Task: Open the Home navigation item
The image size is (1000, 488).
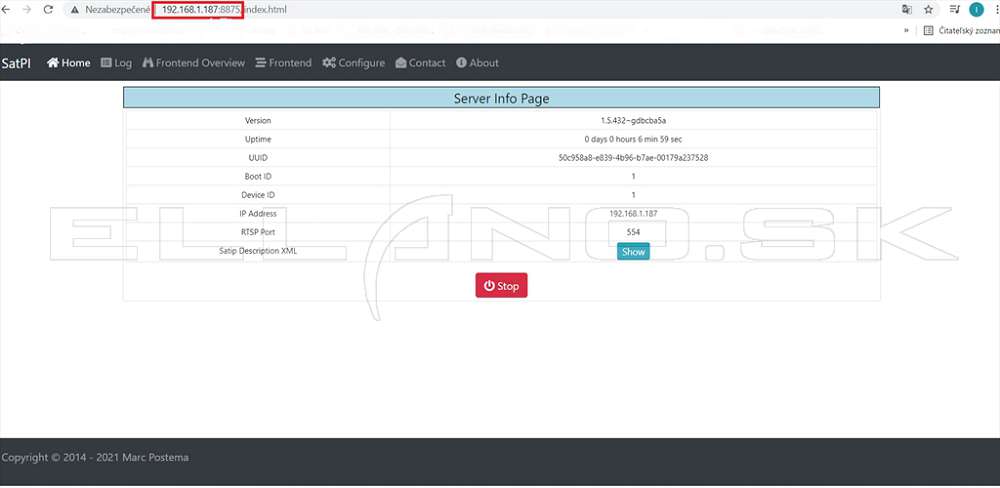Action: (69, 63)
